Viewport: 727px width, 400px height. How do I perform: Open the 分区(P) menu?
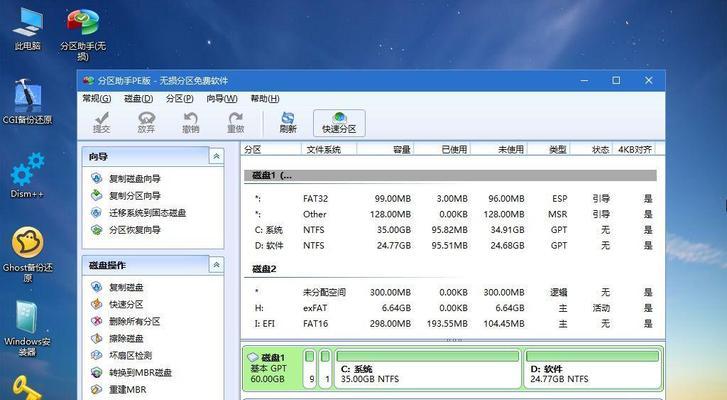[x=179, y=98]
